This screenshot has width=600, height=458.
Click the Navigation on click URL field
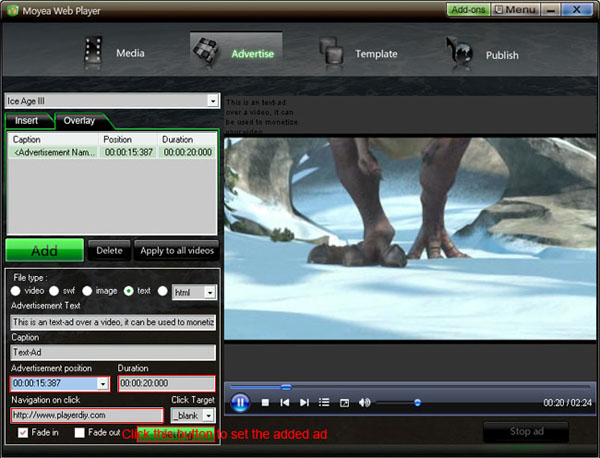tap(87, 415)
